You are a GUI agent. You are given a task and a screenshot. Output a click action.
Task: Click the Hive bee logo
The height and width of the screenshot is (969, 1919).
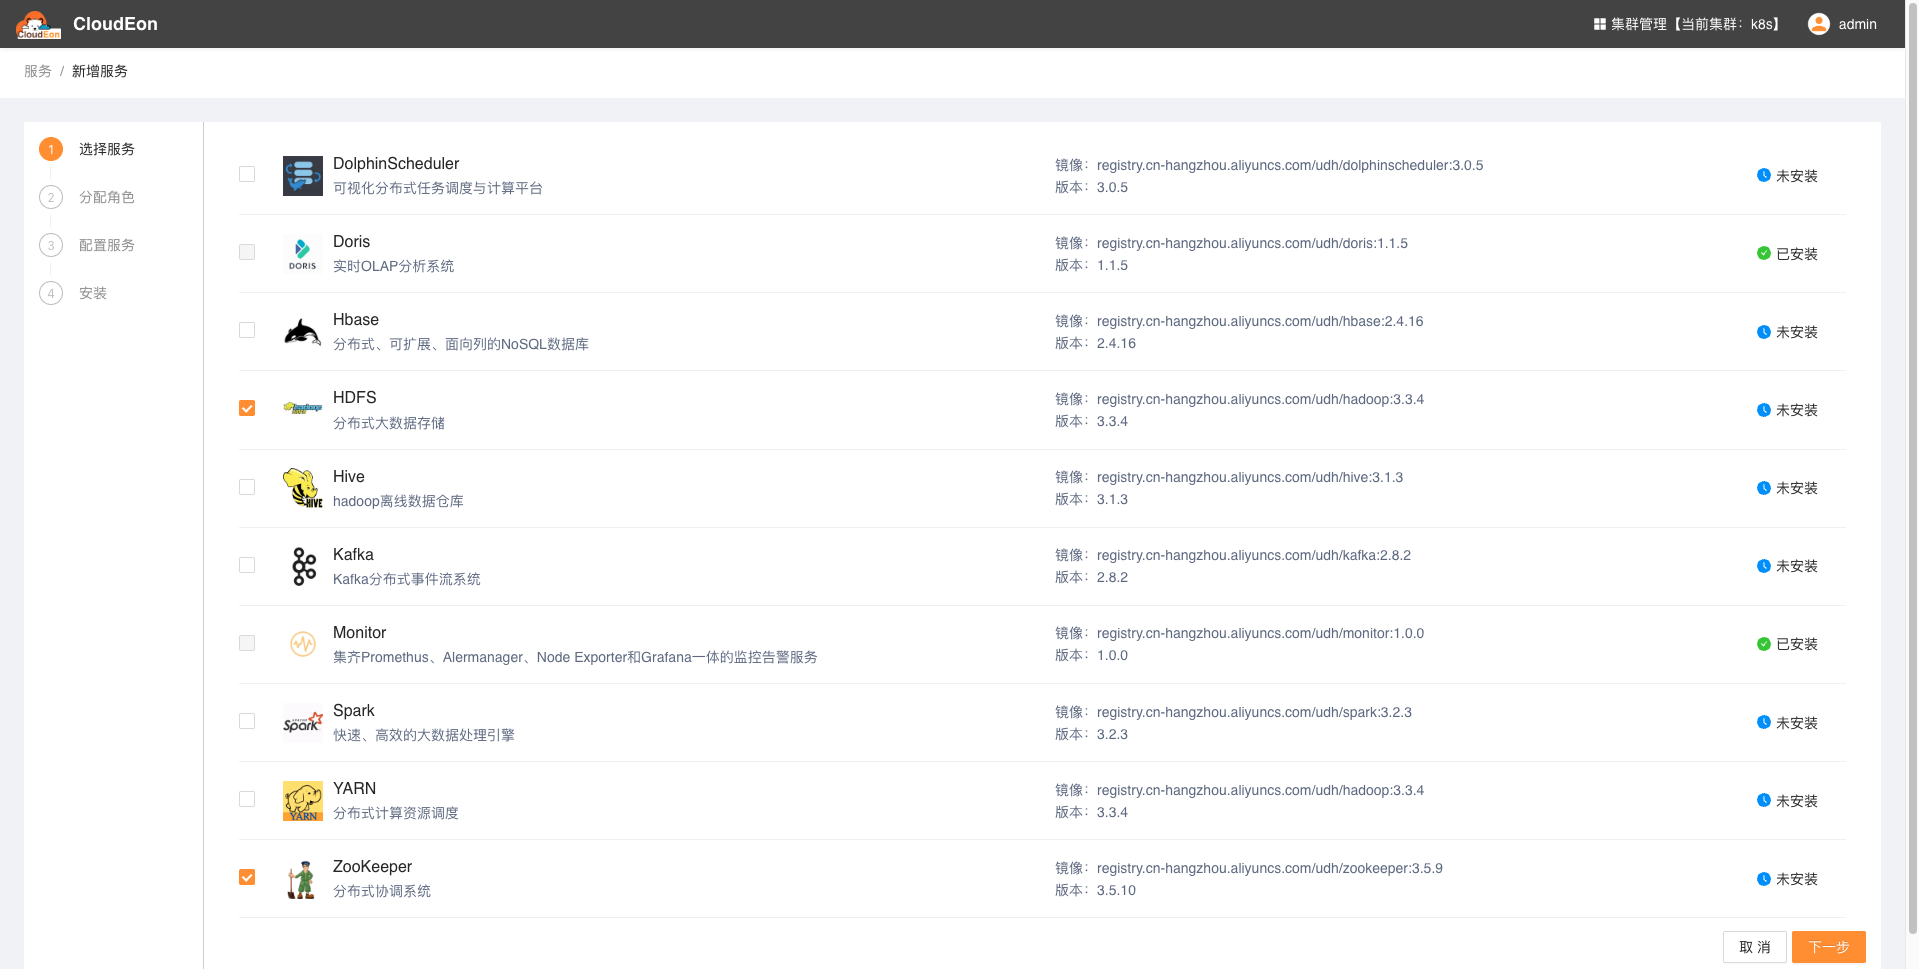click(303, 488)
